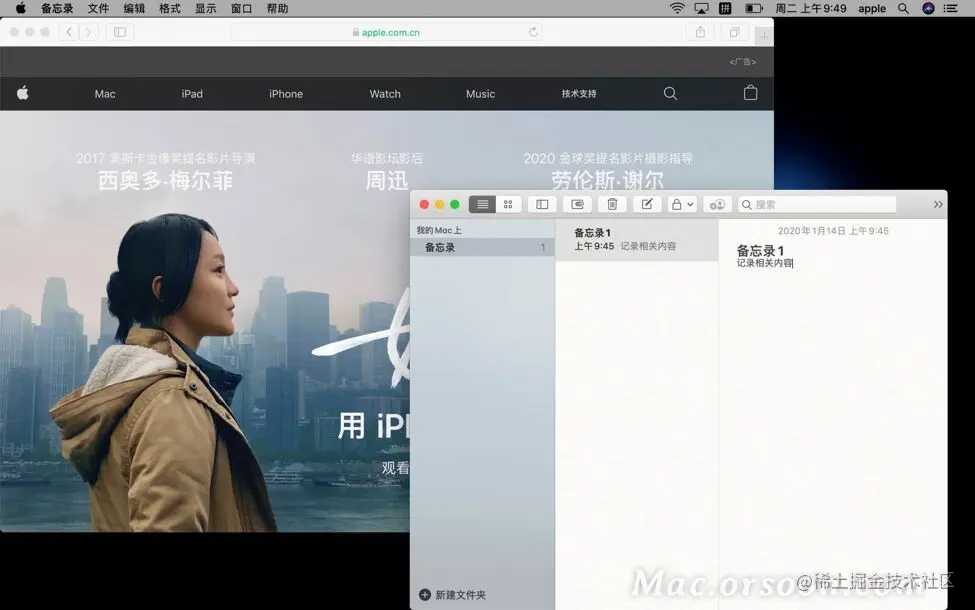Click the apple user name in menu bar
The width and height of the screenshot is (975, 610).
(872, 8)
